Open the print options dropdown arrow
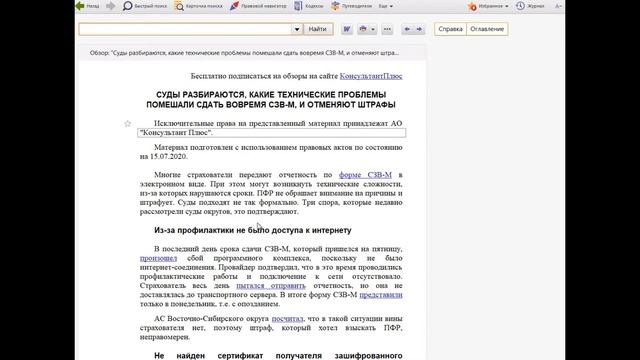 pyautogui.click(x=373, y=29)
